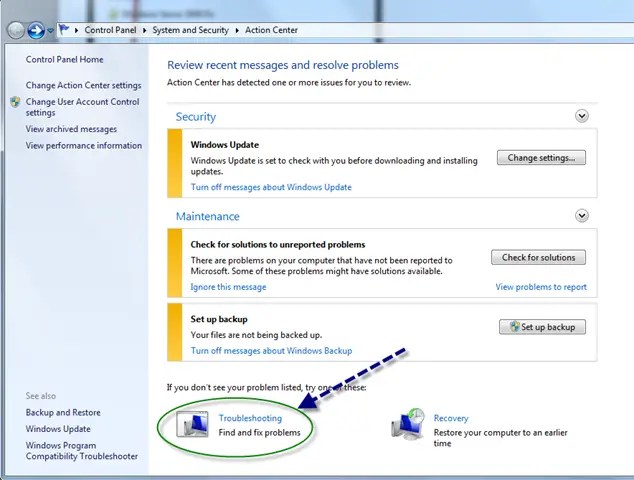
Task: Open View archived messages link
Action: pyautogui.click(x=71, y=129)
